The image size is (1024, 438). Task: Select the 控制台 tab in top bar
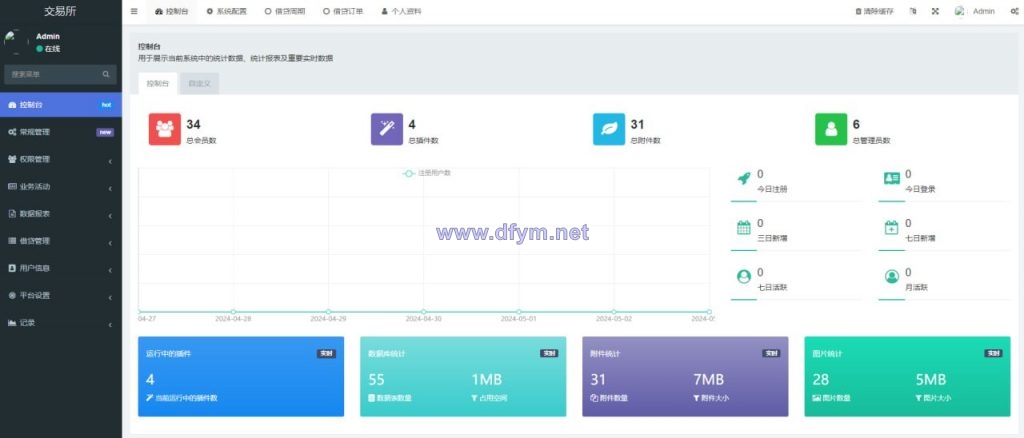[x=171, y=11]
